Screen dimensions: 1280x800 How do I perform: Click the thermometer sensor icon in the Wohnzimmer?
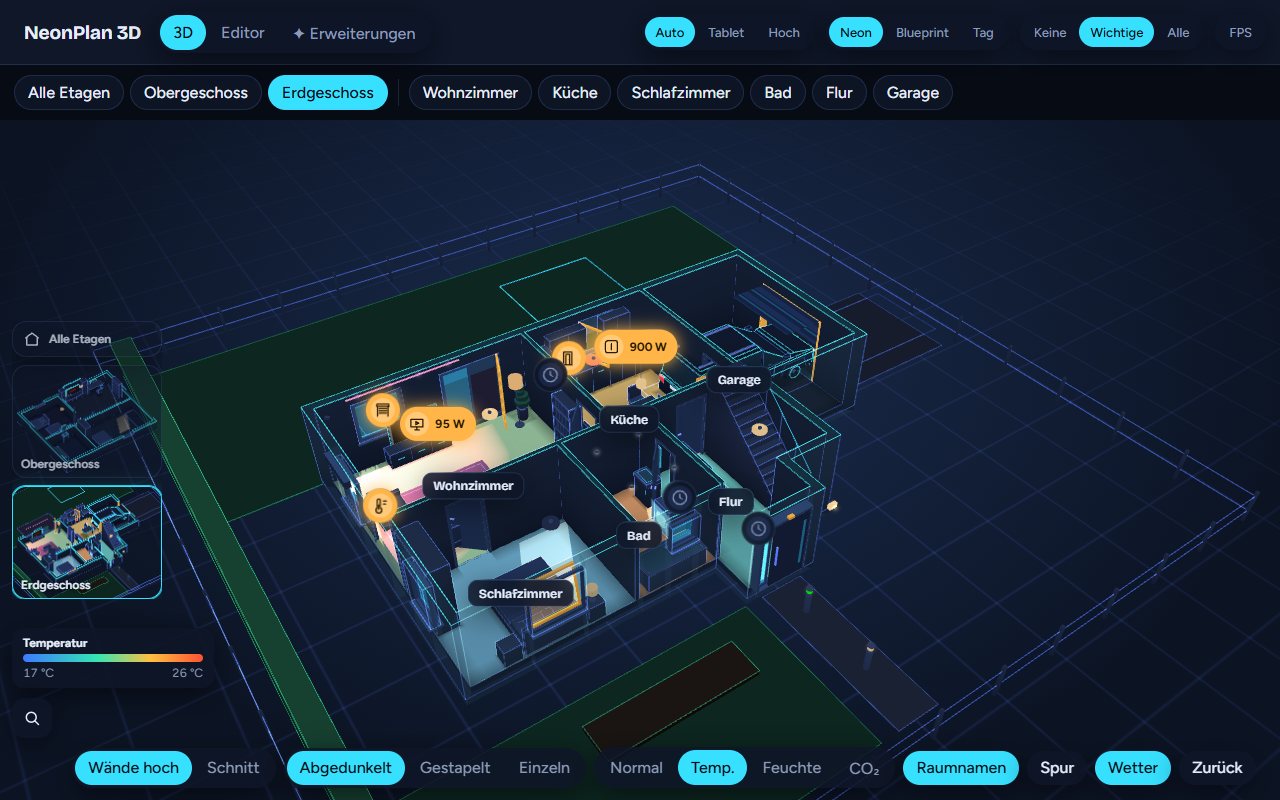pos(380,506)
